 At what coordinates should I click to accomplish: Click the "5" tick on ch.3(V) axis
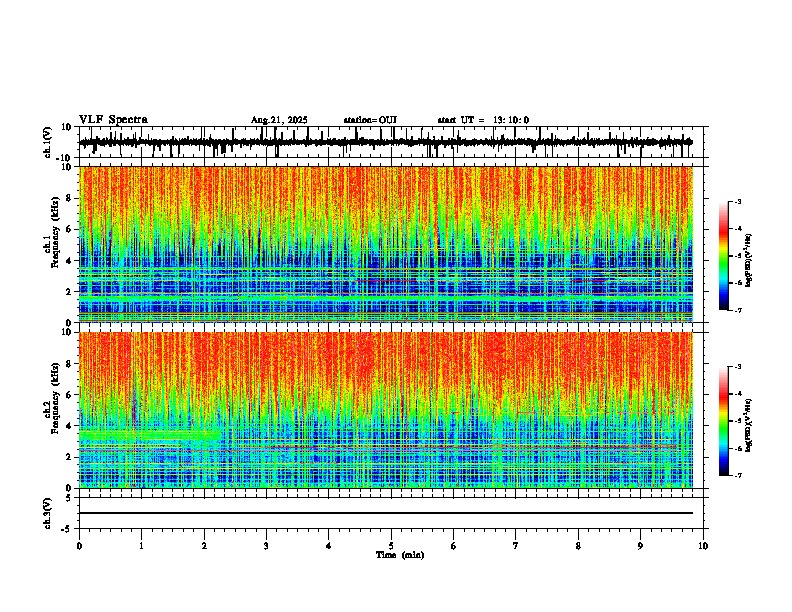(70, 497)
